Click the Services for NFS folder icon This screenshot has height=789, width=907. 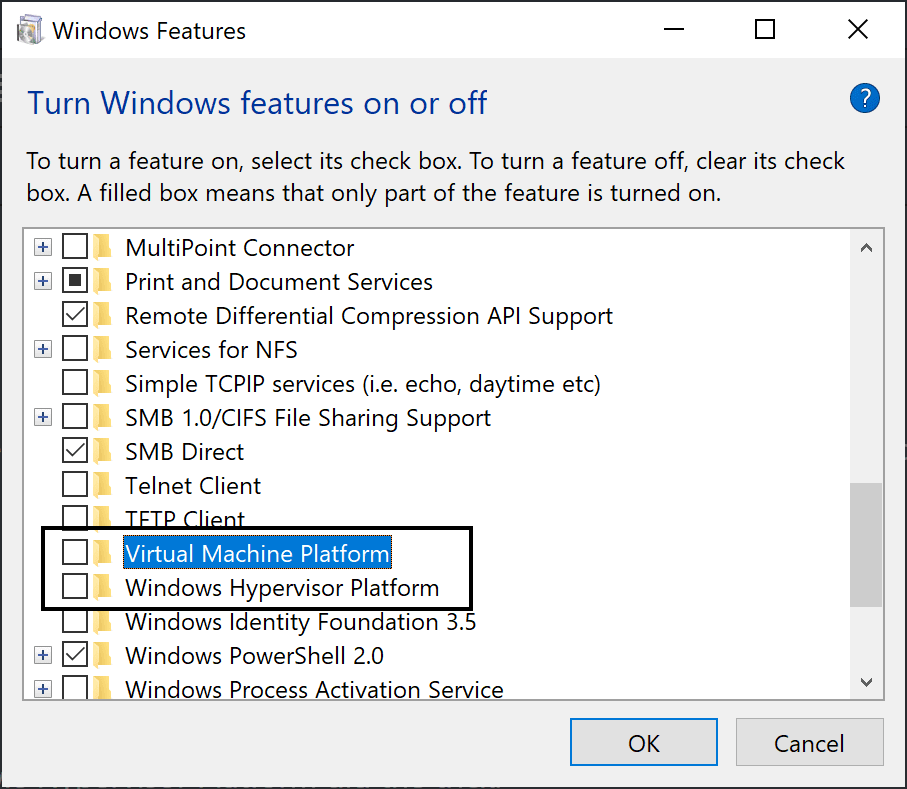[x=103, y=349]
